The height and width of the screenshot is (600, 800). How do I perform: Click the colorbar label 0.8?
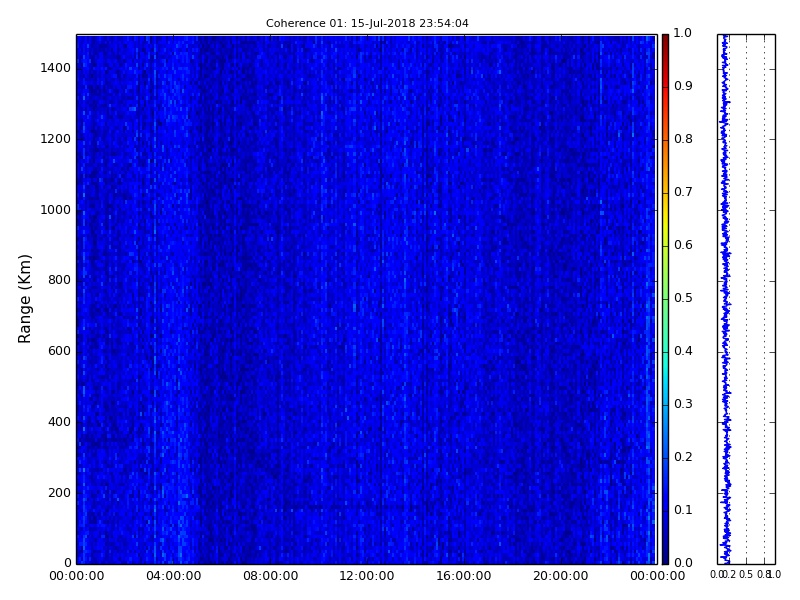[x=683, y=139]
